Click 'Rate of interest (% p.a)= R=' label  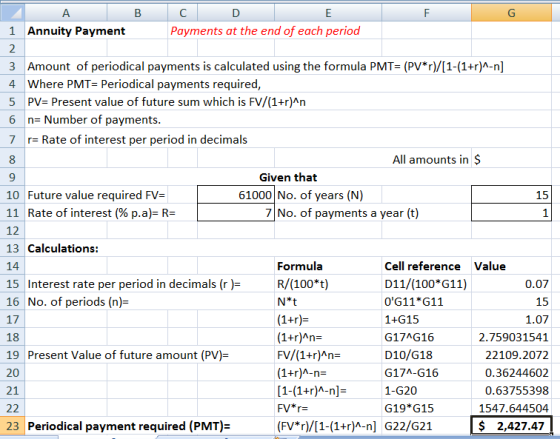click(101, 213)
